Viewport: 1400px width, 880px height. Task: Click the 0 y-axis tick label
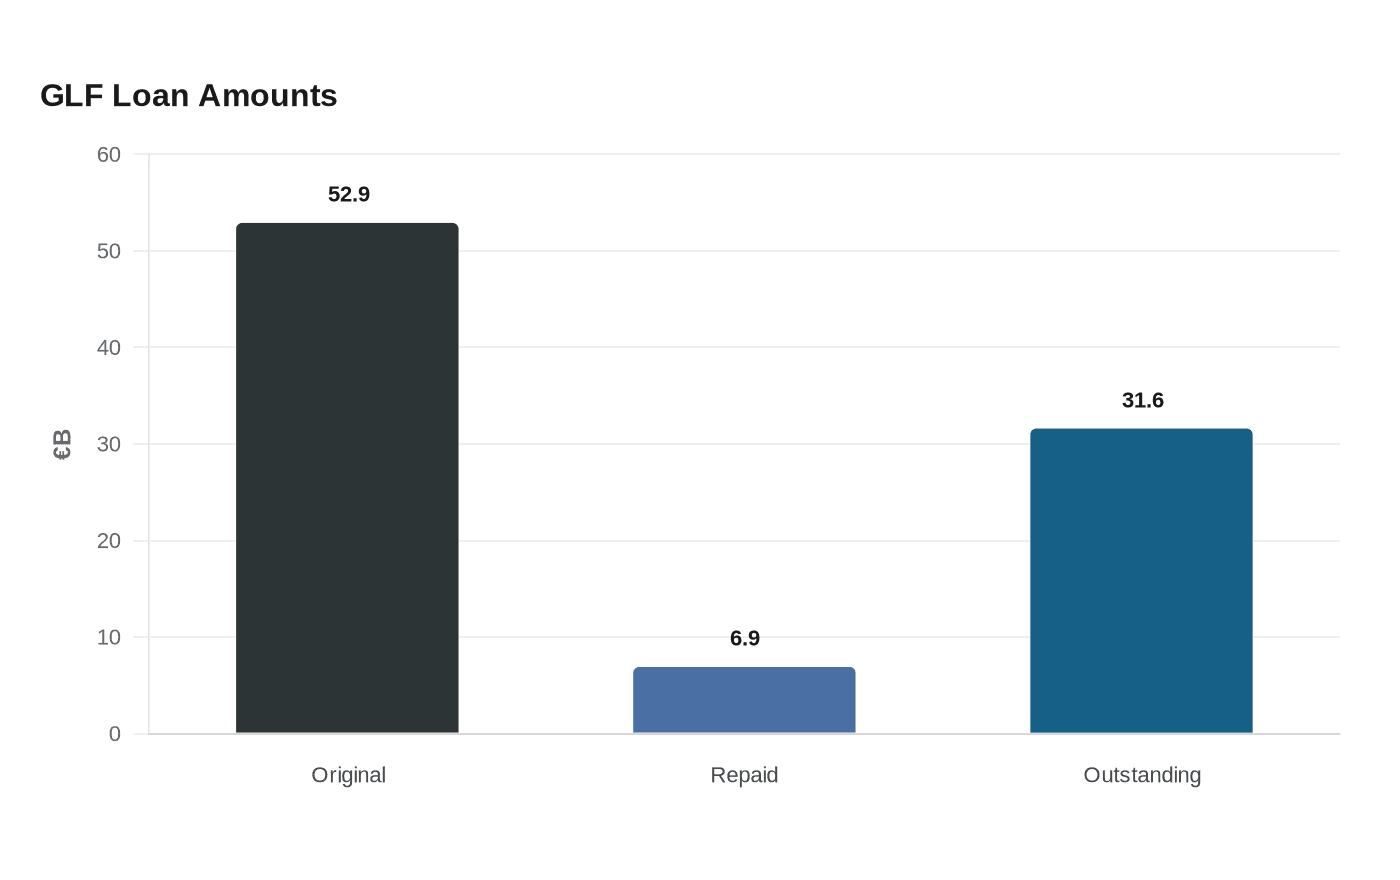(x=115, y=734)
